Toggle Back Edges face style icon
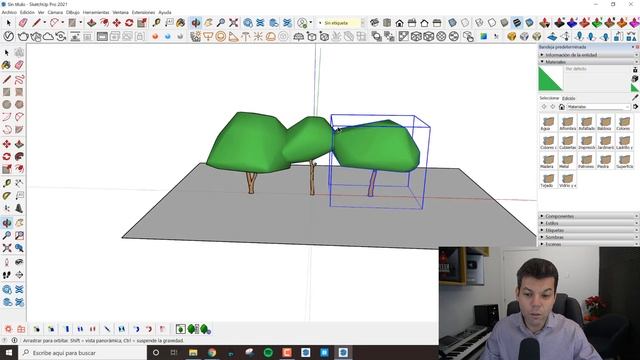 pyautogui.click(x=465, y=23)
